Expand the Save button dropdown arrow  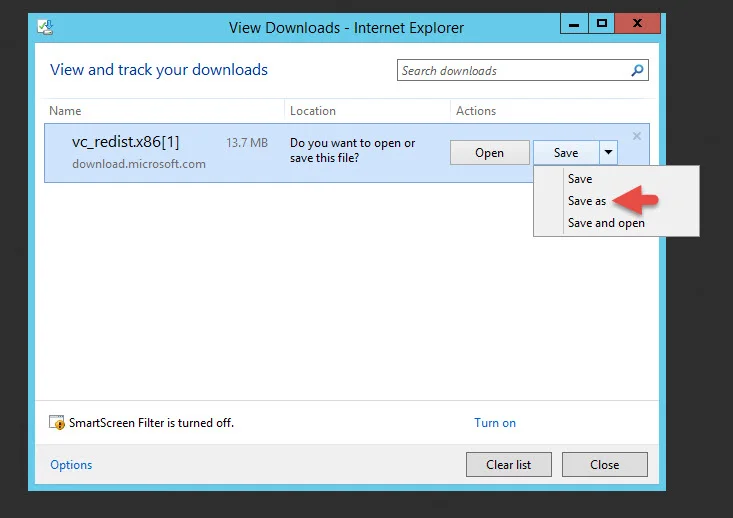tap(608, 152)
